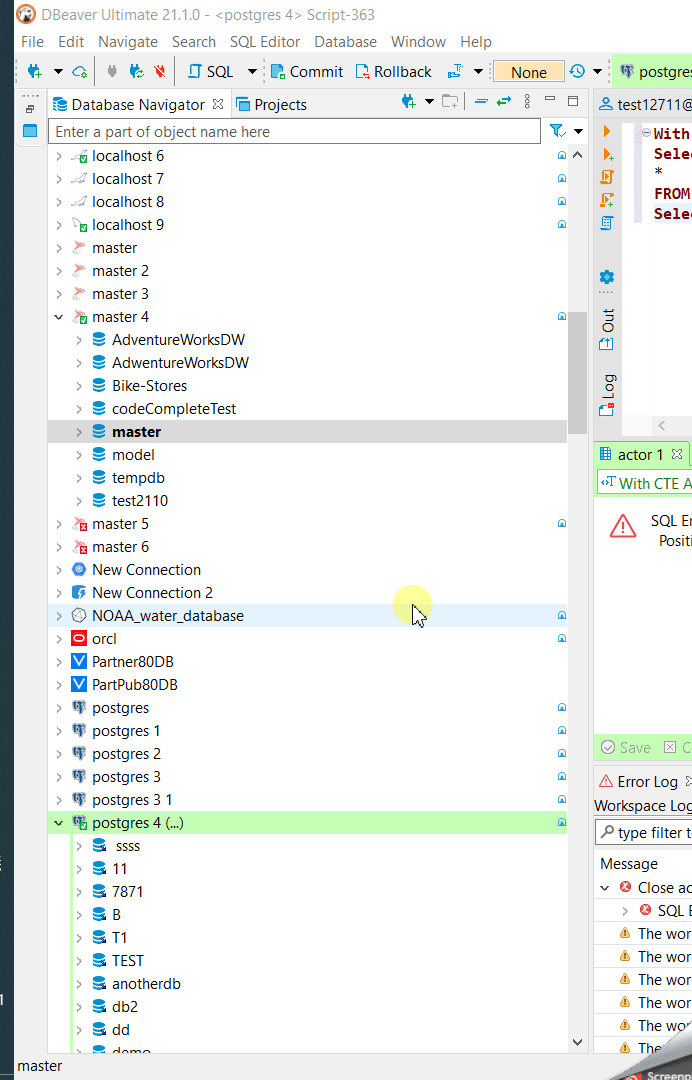This screenshot has height=1080, width=692.
Task: Click the Rollback button
Action: (393, 72)
